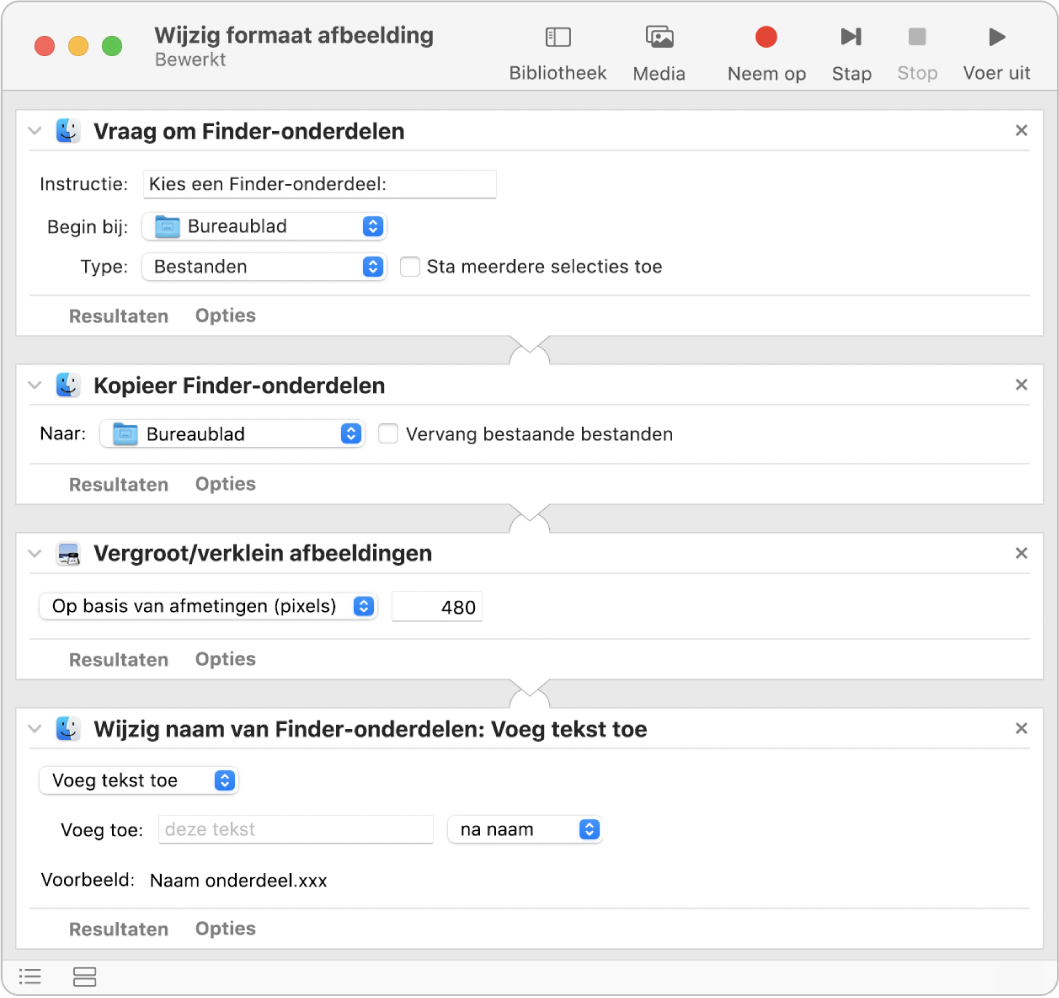Show the log list view icon
This screenshot has height=998, width=1059.
[31, 976]
